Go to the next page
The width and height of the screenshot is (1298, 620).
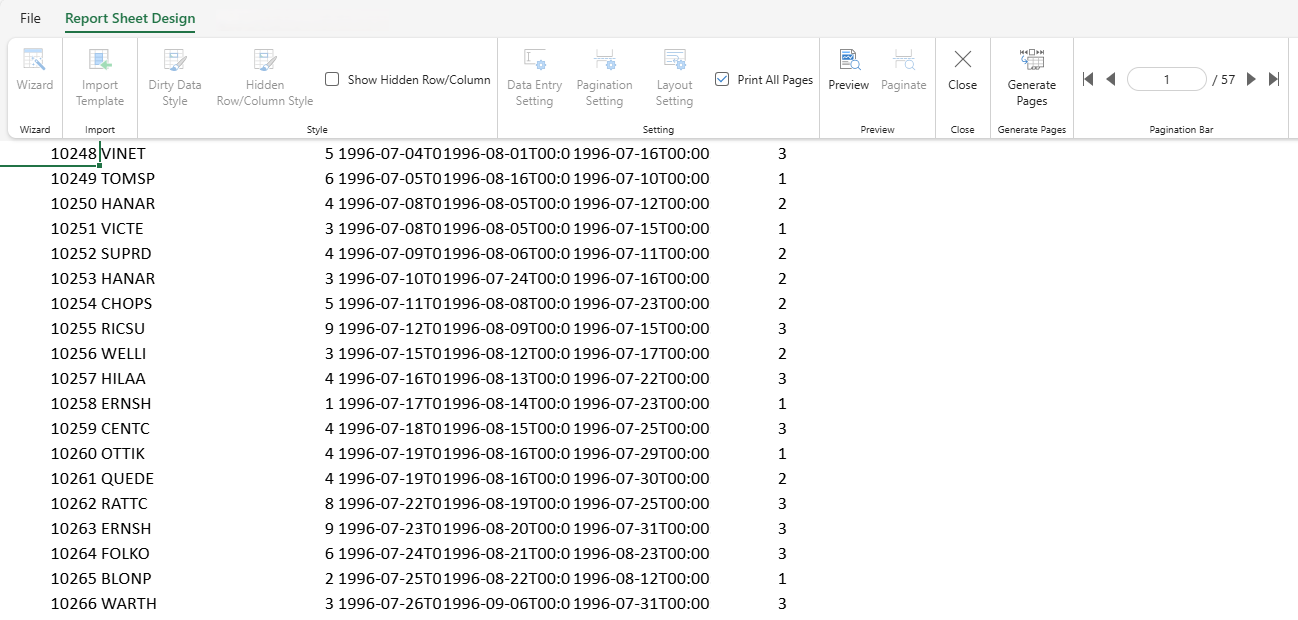(1251, 79)
